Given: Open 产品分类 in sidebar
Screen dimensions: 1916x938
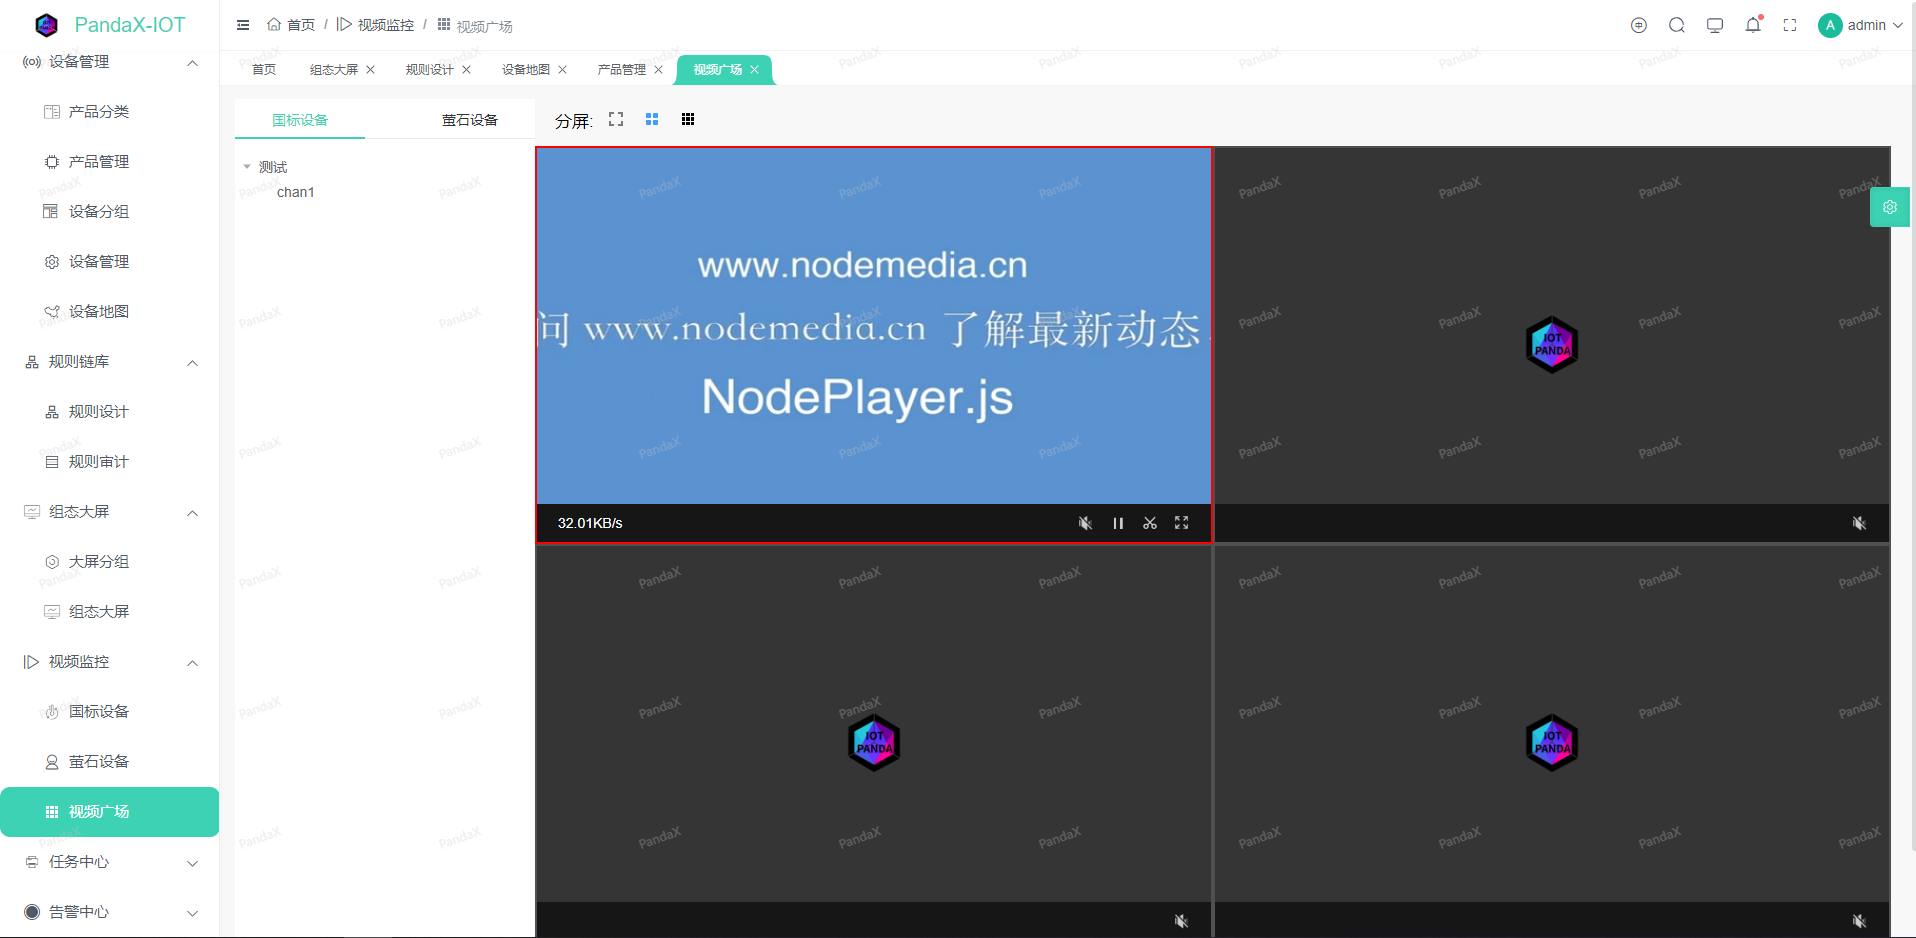Looking at the screenshot, I should [x=110, y=112].
